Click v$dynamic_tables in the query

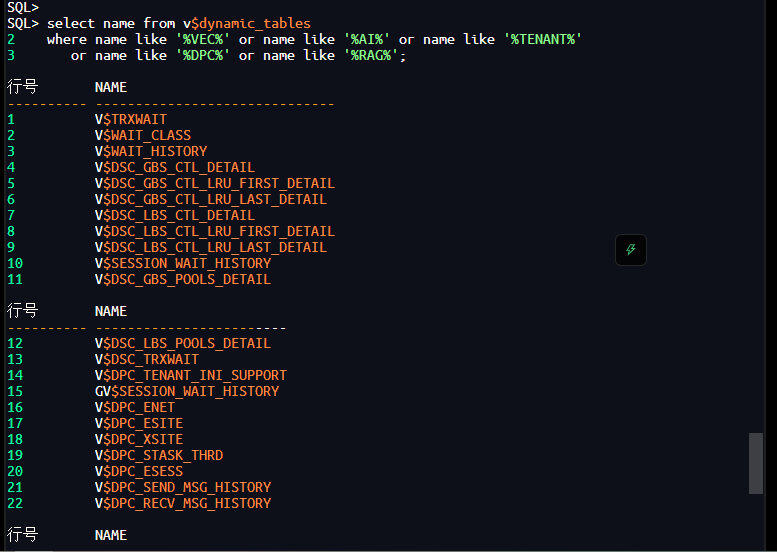pyautogui.click(x=247, y=23)
